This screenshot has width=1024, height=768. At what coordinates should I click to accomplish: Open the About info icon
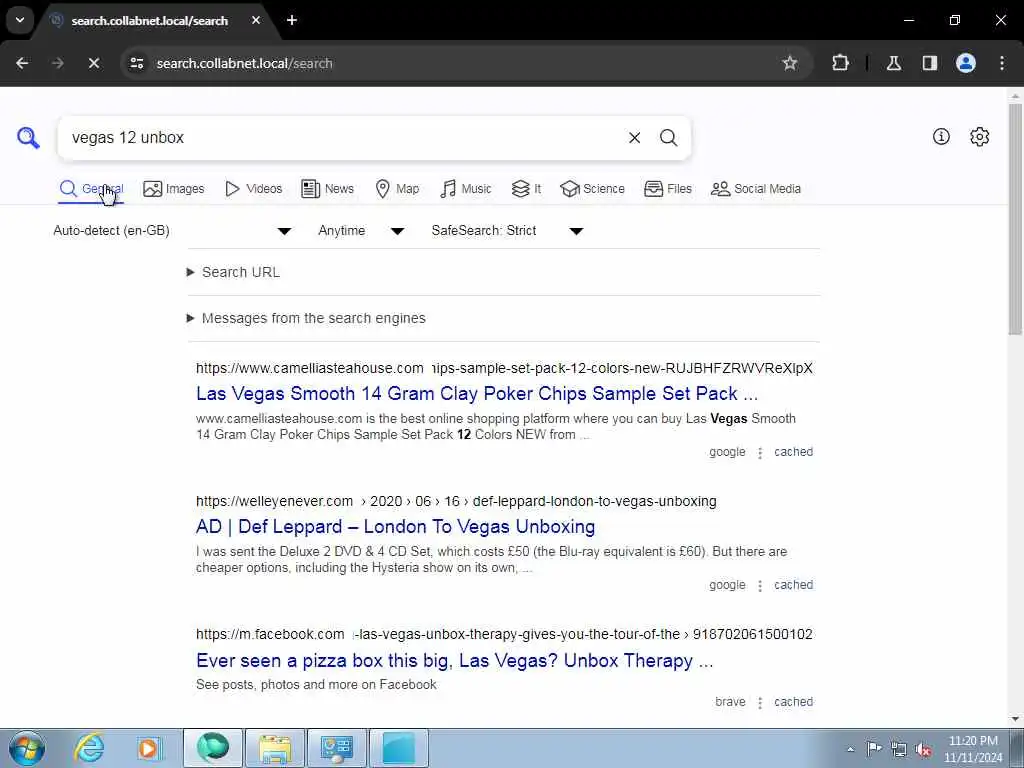[941, 136]
